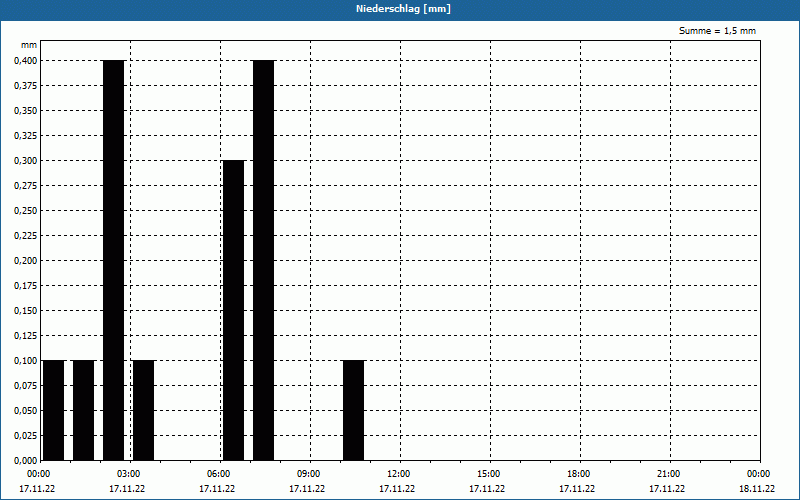Select the 0,200 y-axis value
Image resolution: width=800 pixels, height=500 pixels.
[26, 261]
